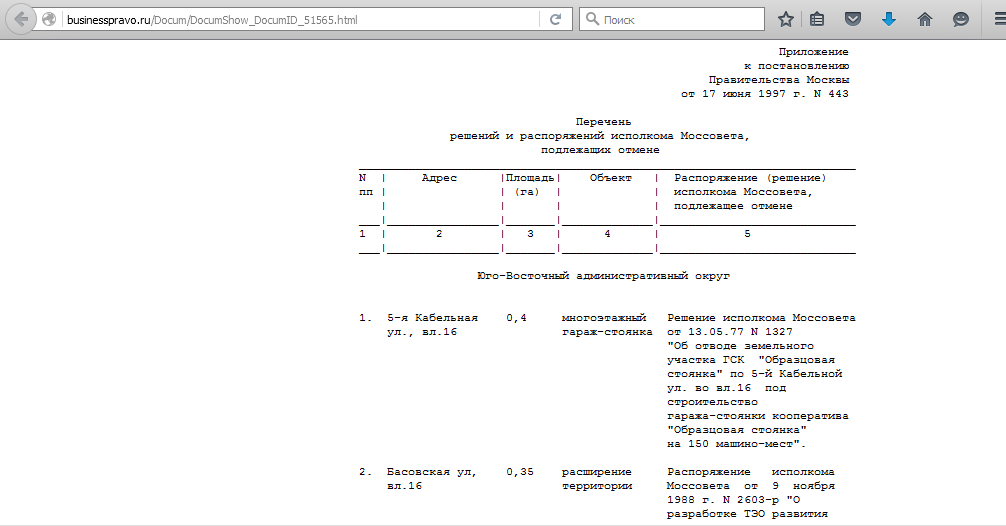Reload the current page
This screenshot has width=1006, height=526.
[555, 19]
